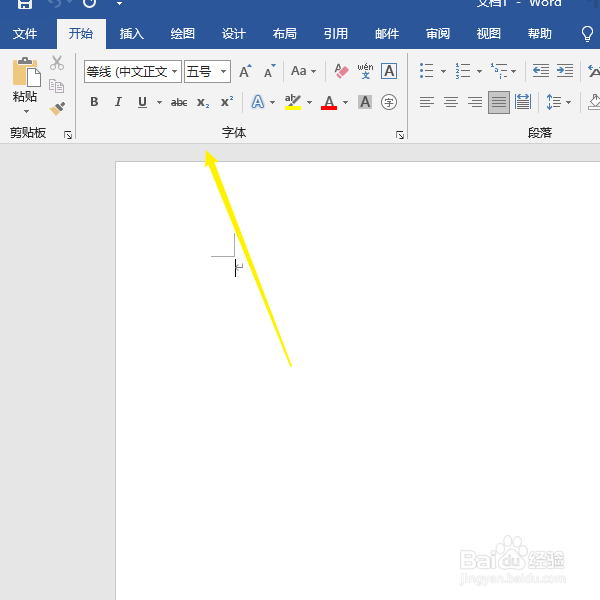Toggle Superscript formatting
This screenshot has height=600, width=600.
point(227,102)
